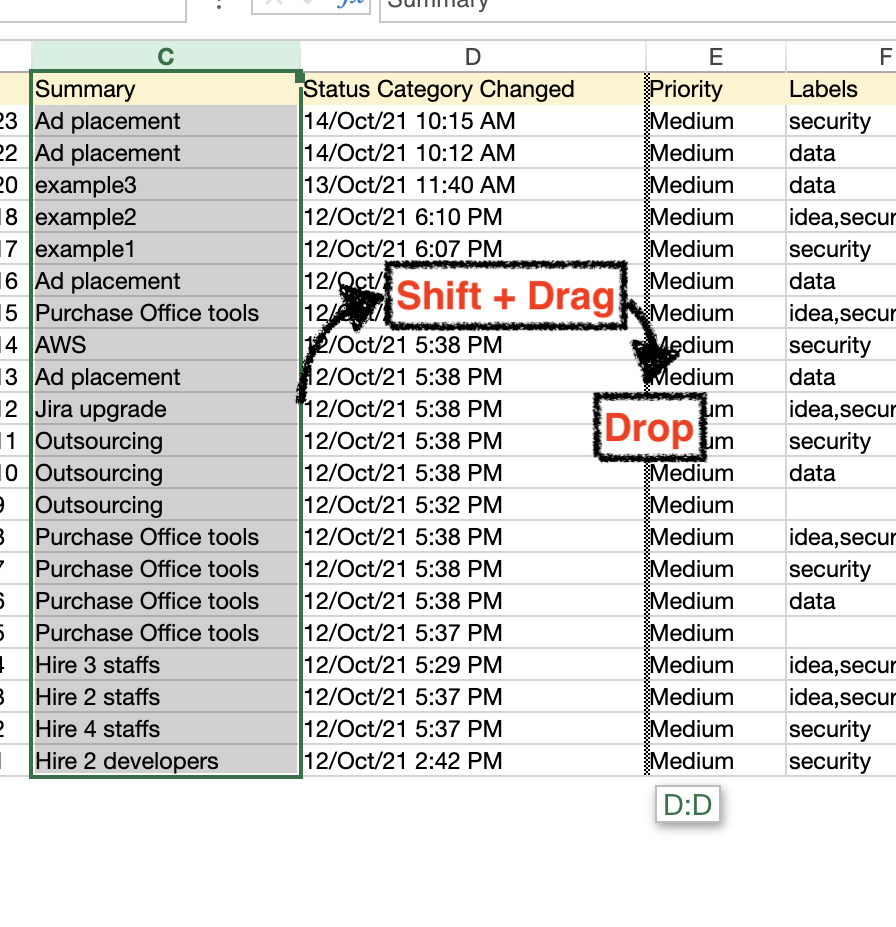Select the example3 cell
This screenshot has width=896, height=927.
click(x=166, y=185)
